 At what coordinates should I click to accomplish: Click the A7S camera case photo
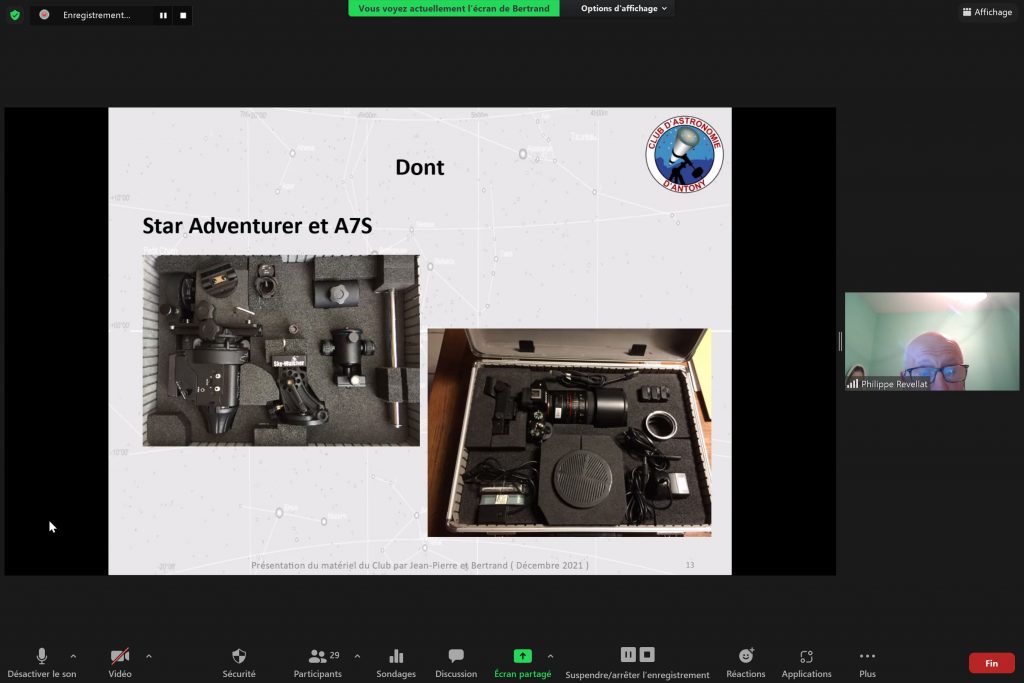569,432
